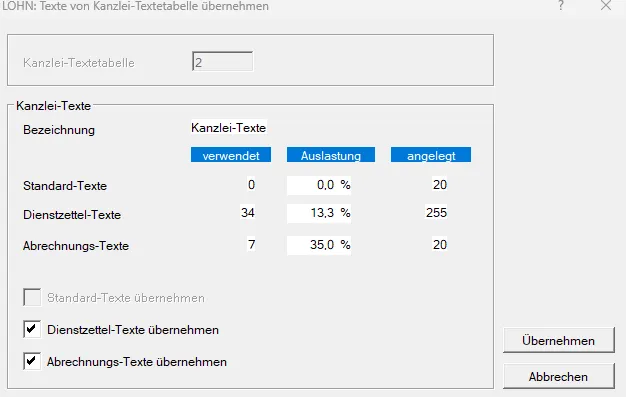Click the Bezeichnung label
626x397 pixels.
[59, 130]
